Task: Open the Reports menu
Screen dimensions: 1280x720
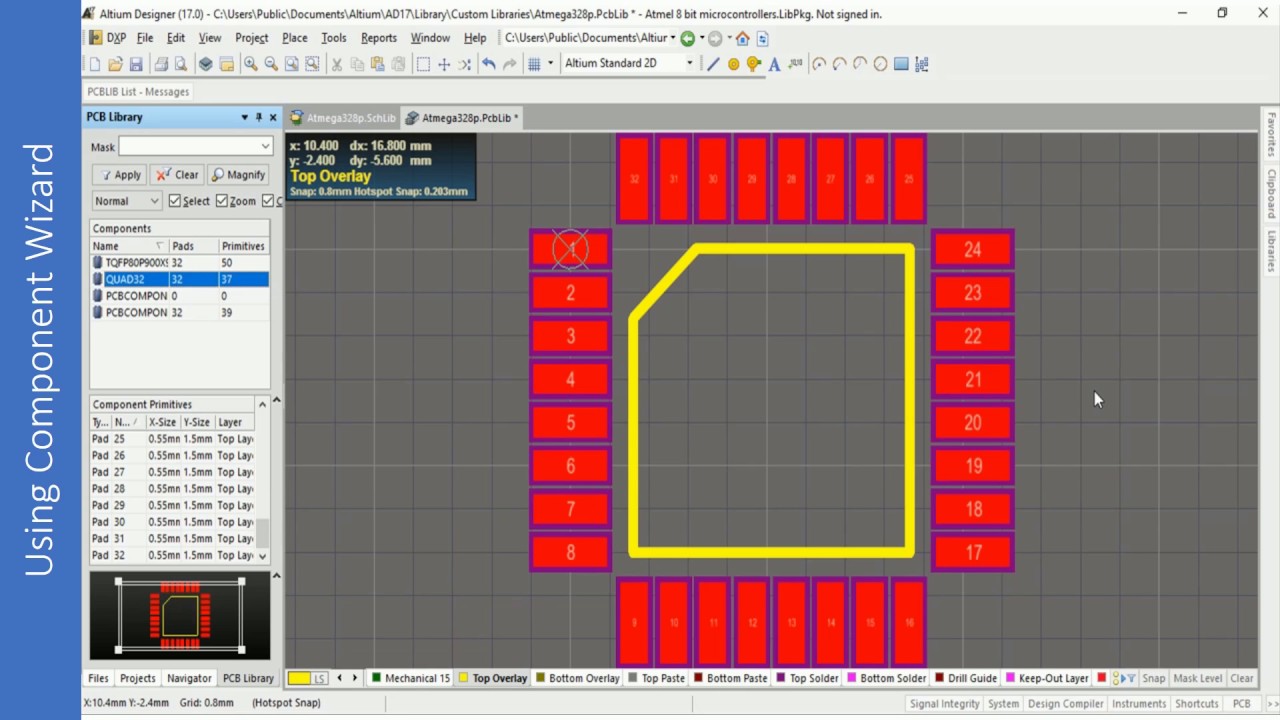Action: pos(379,38)
